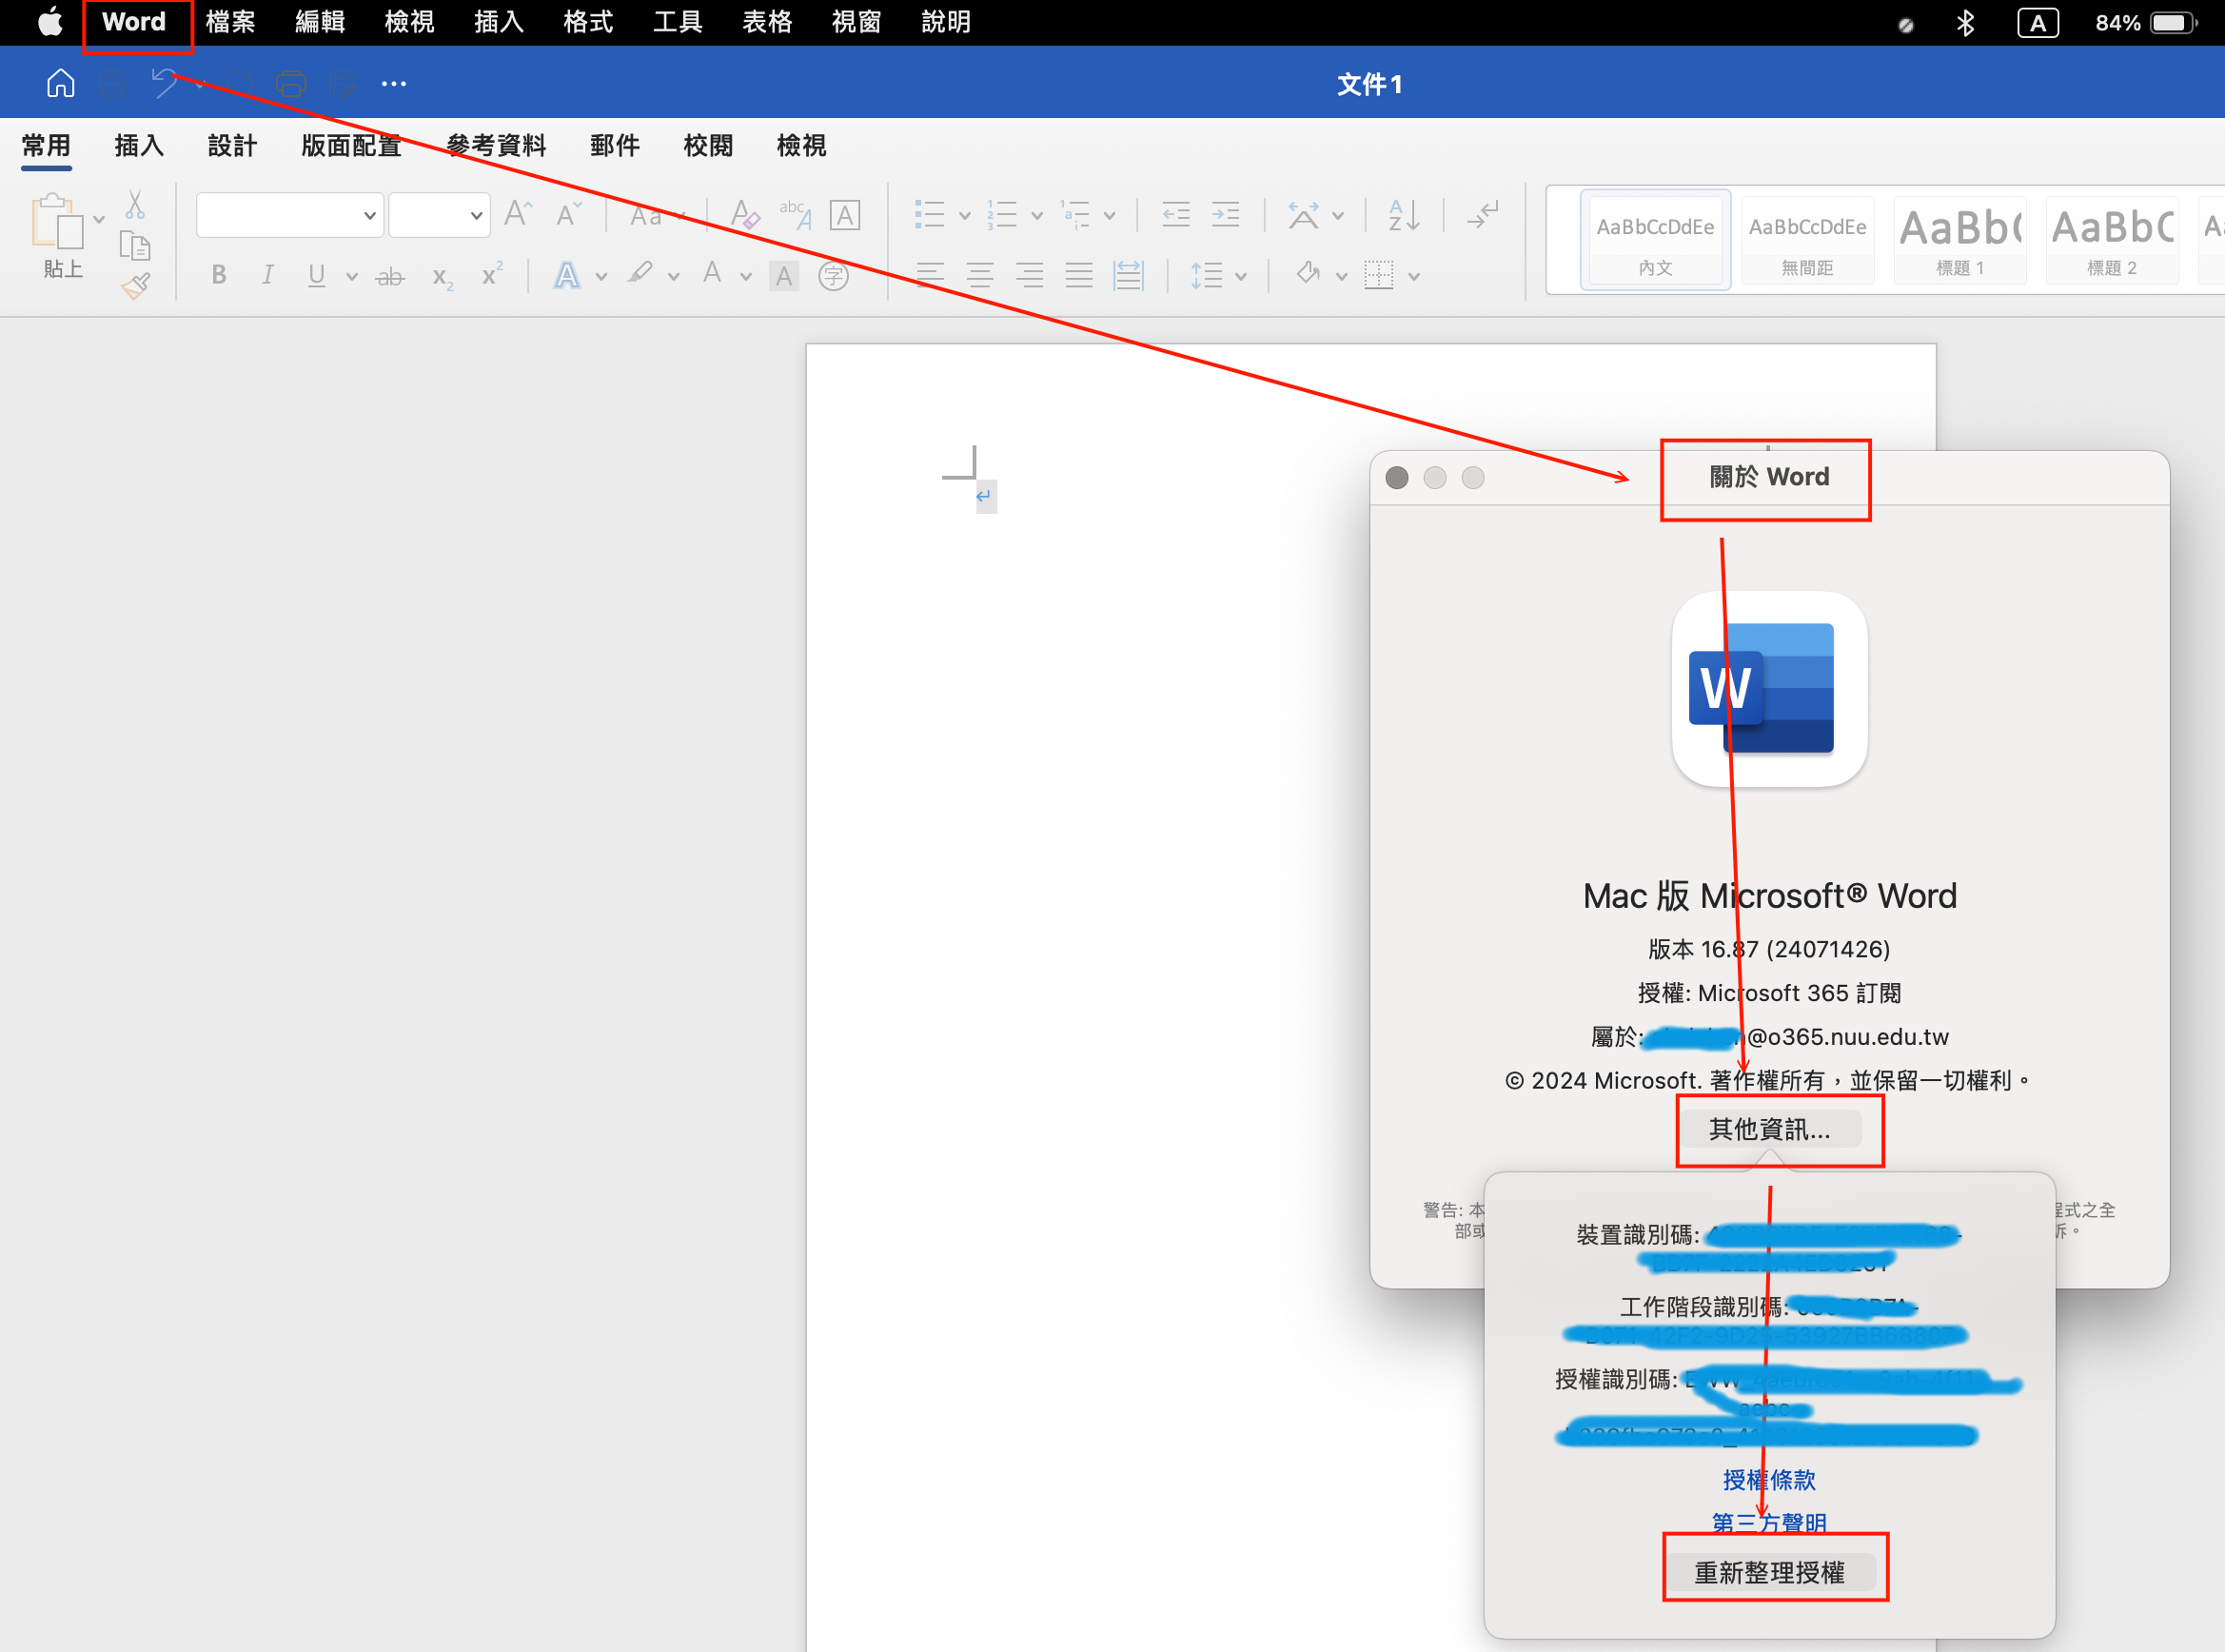Toggle Underline formatting
The image size is (2225, 1652).
click(x=317, y=275)
